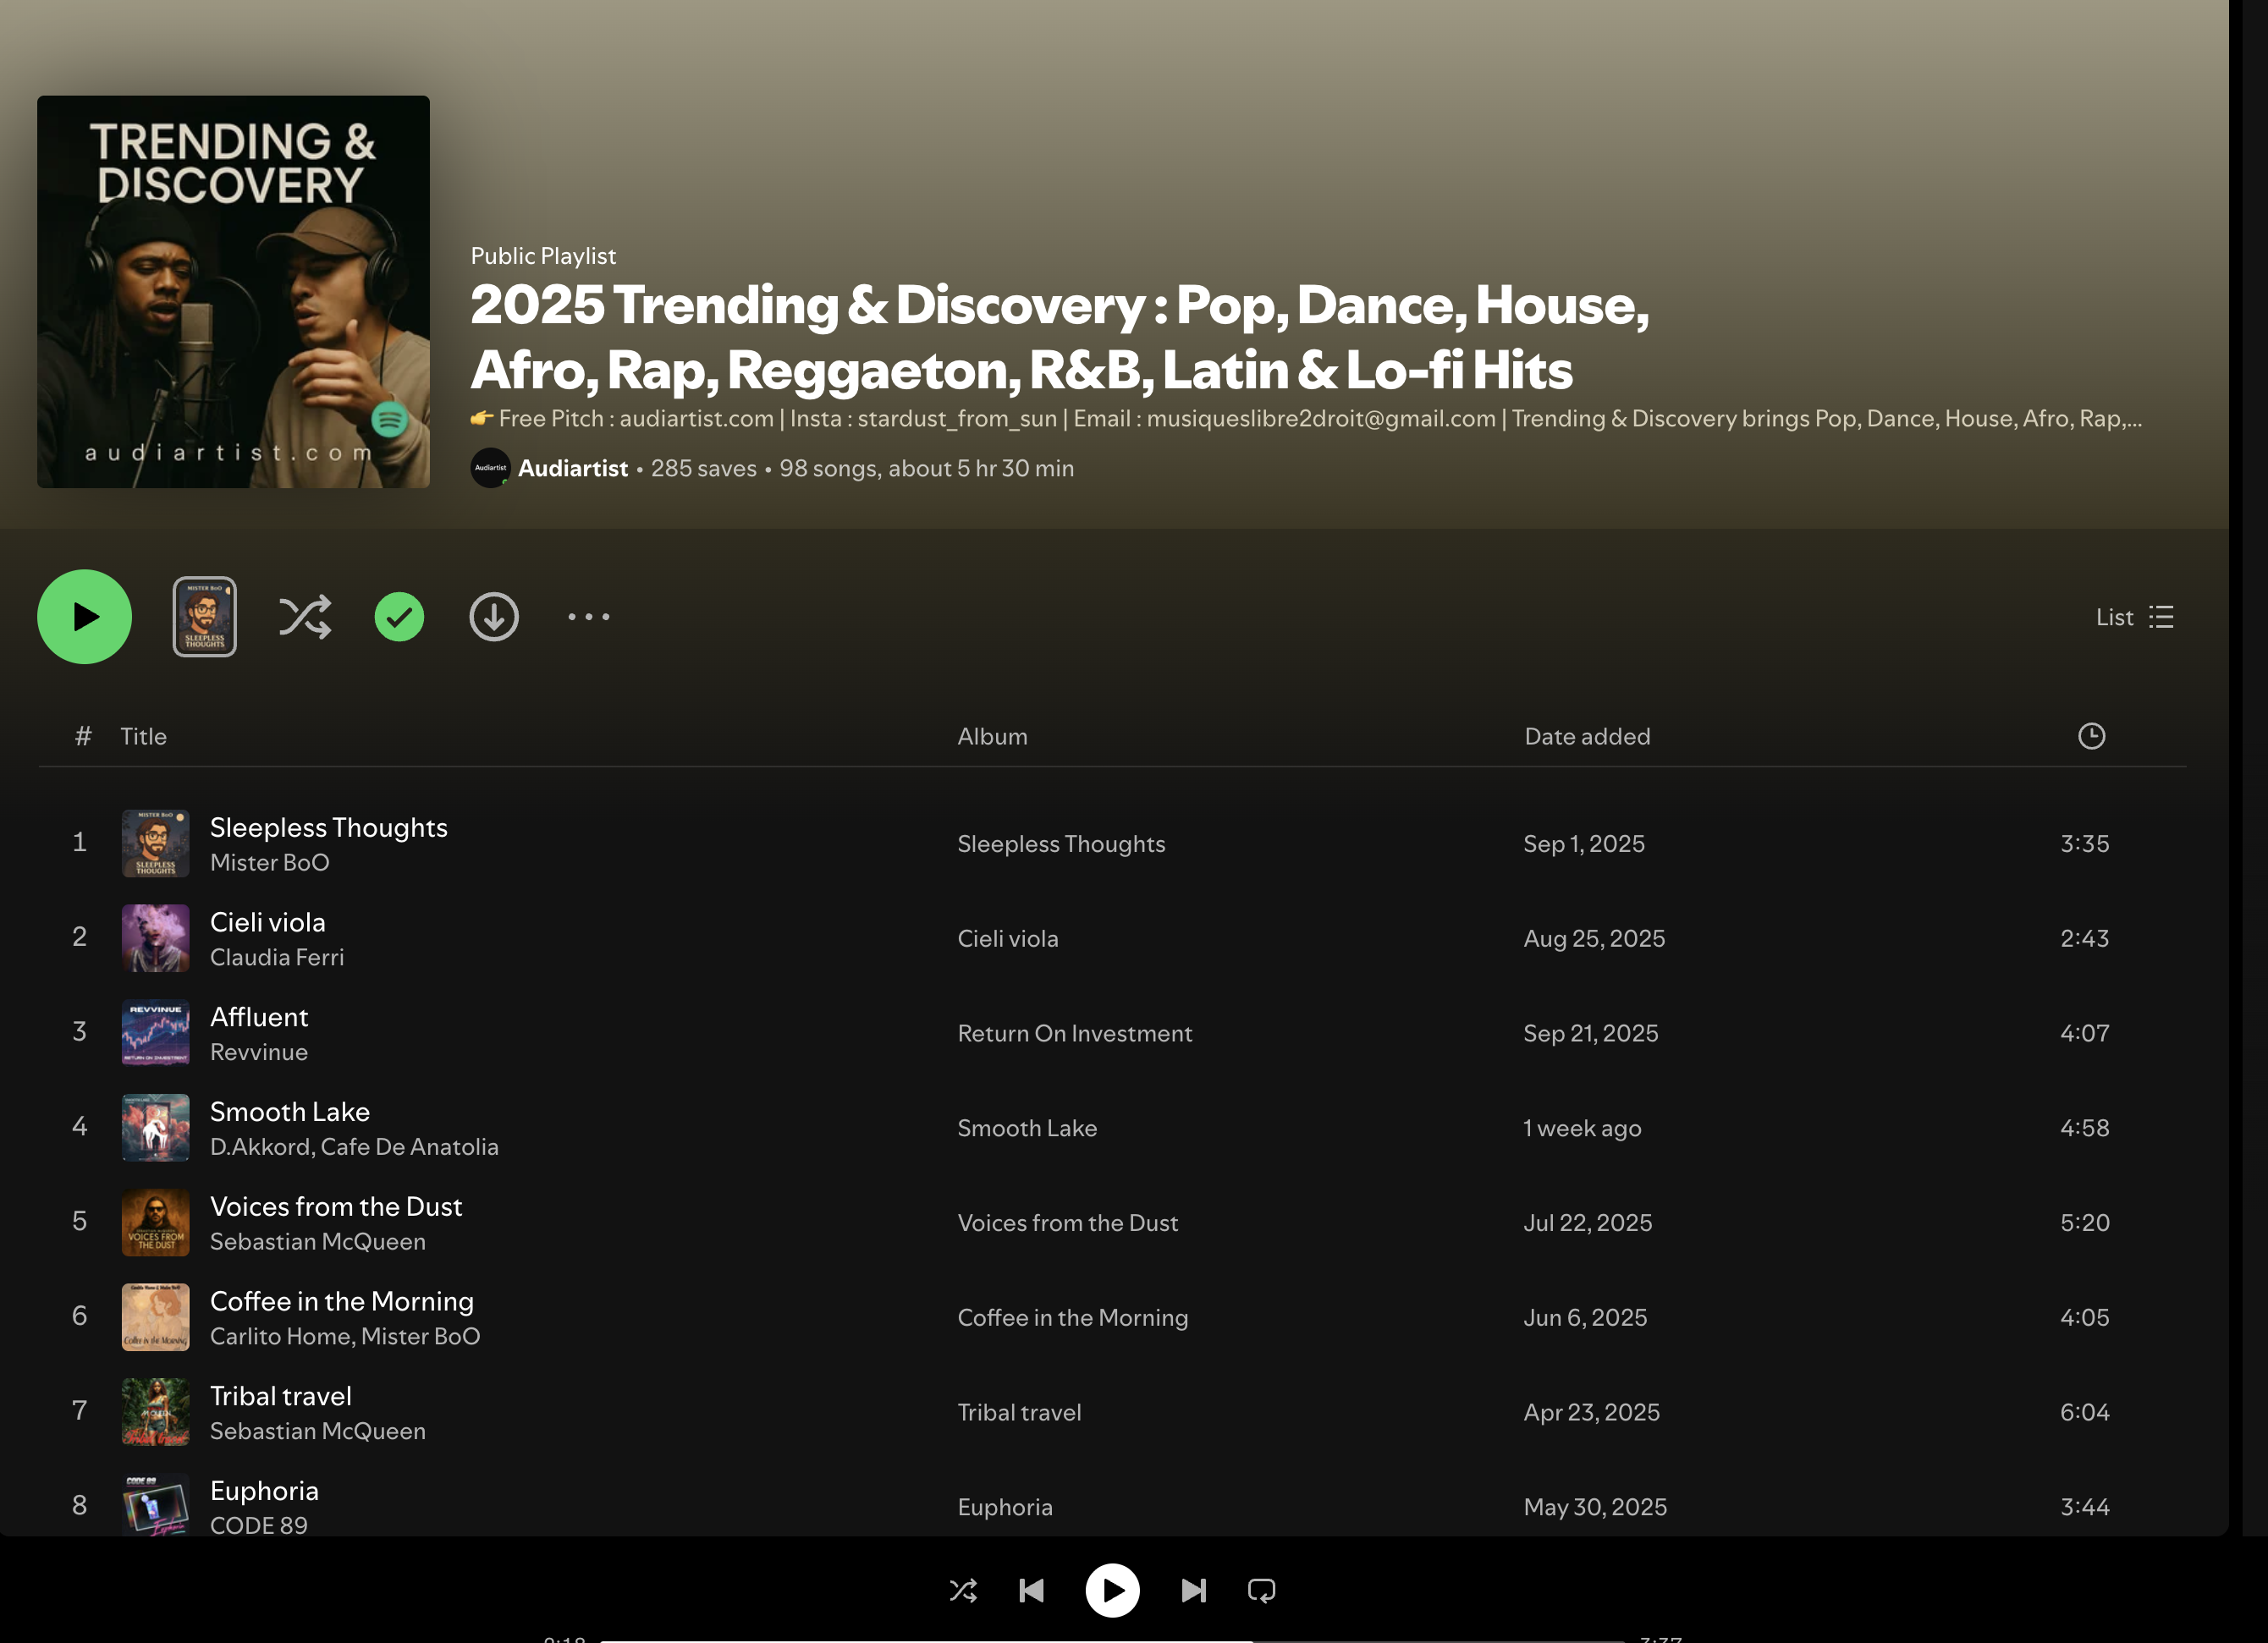Skip to next track in player bar

[x=1193, y=1590]
